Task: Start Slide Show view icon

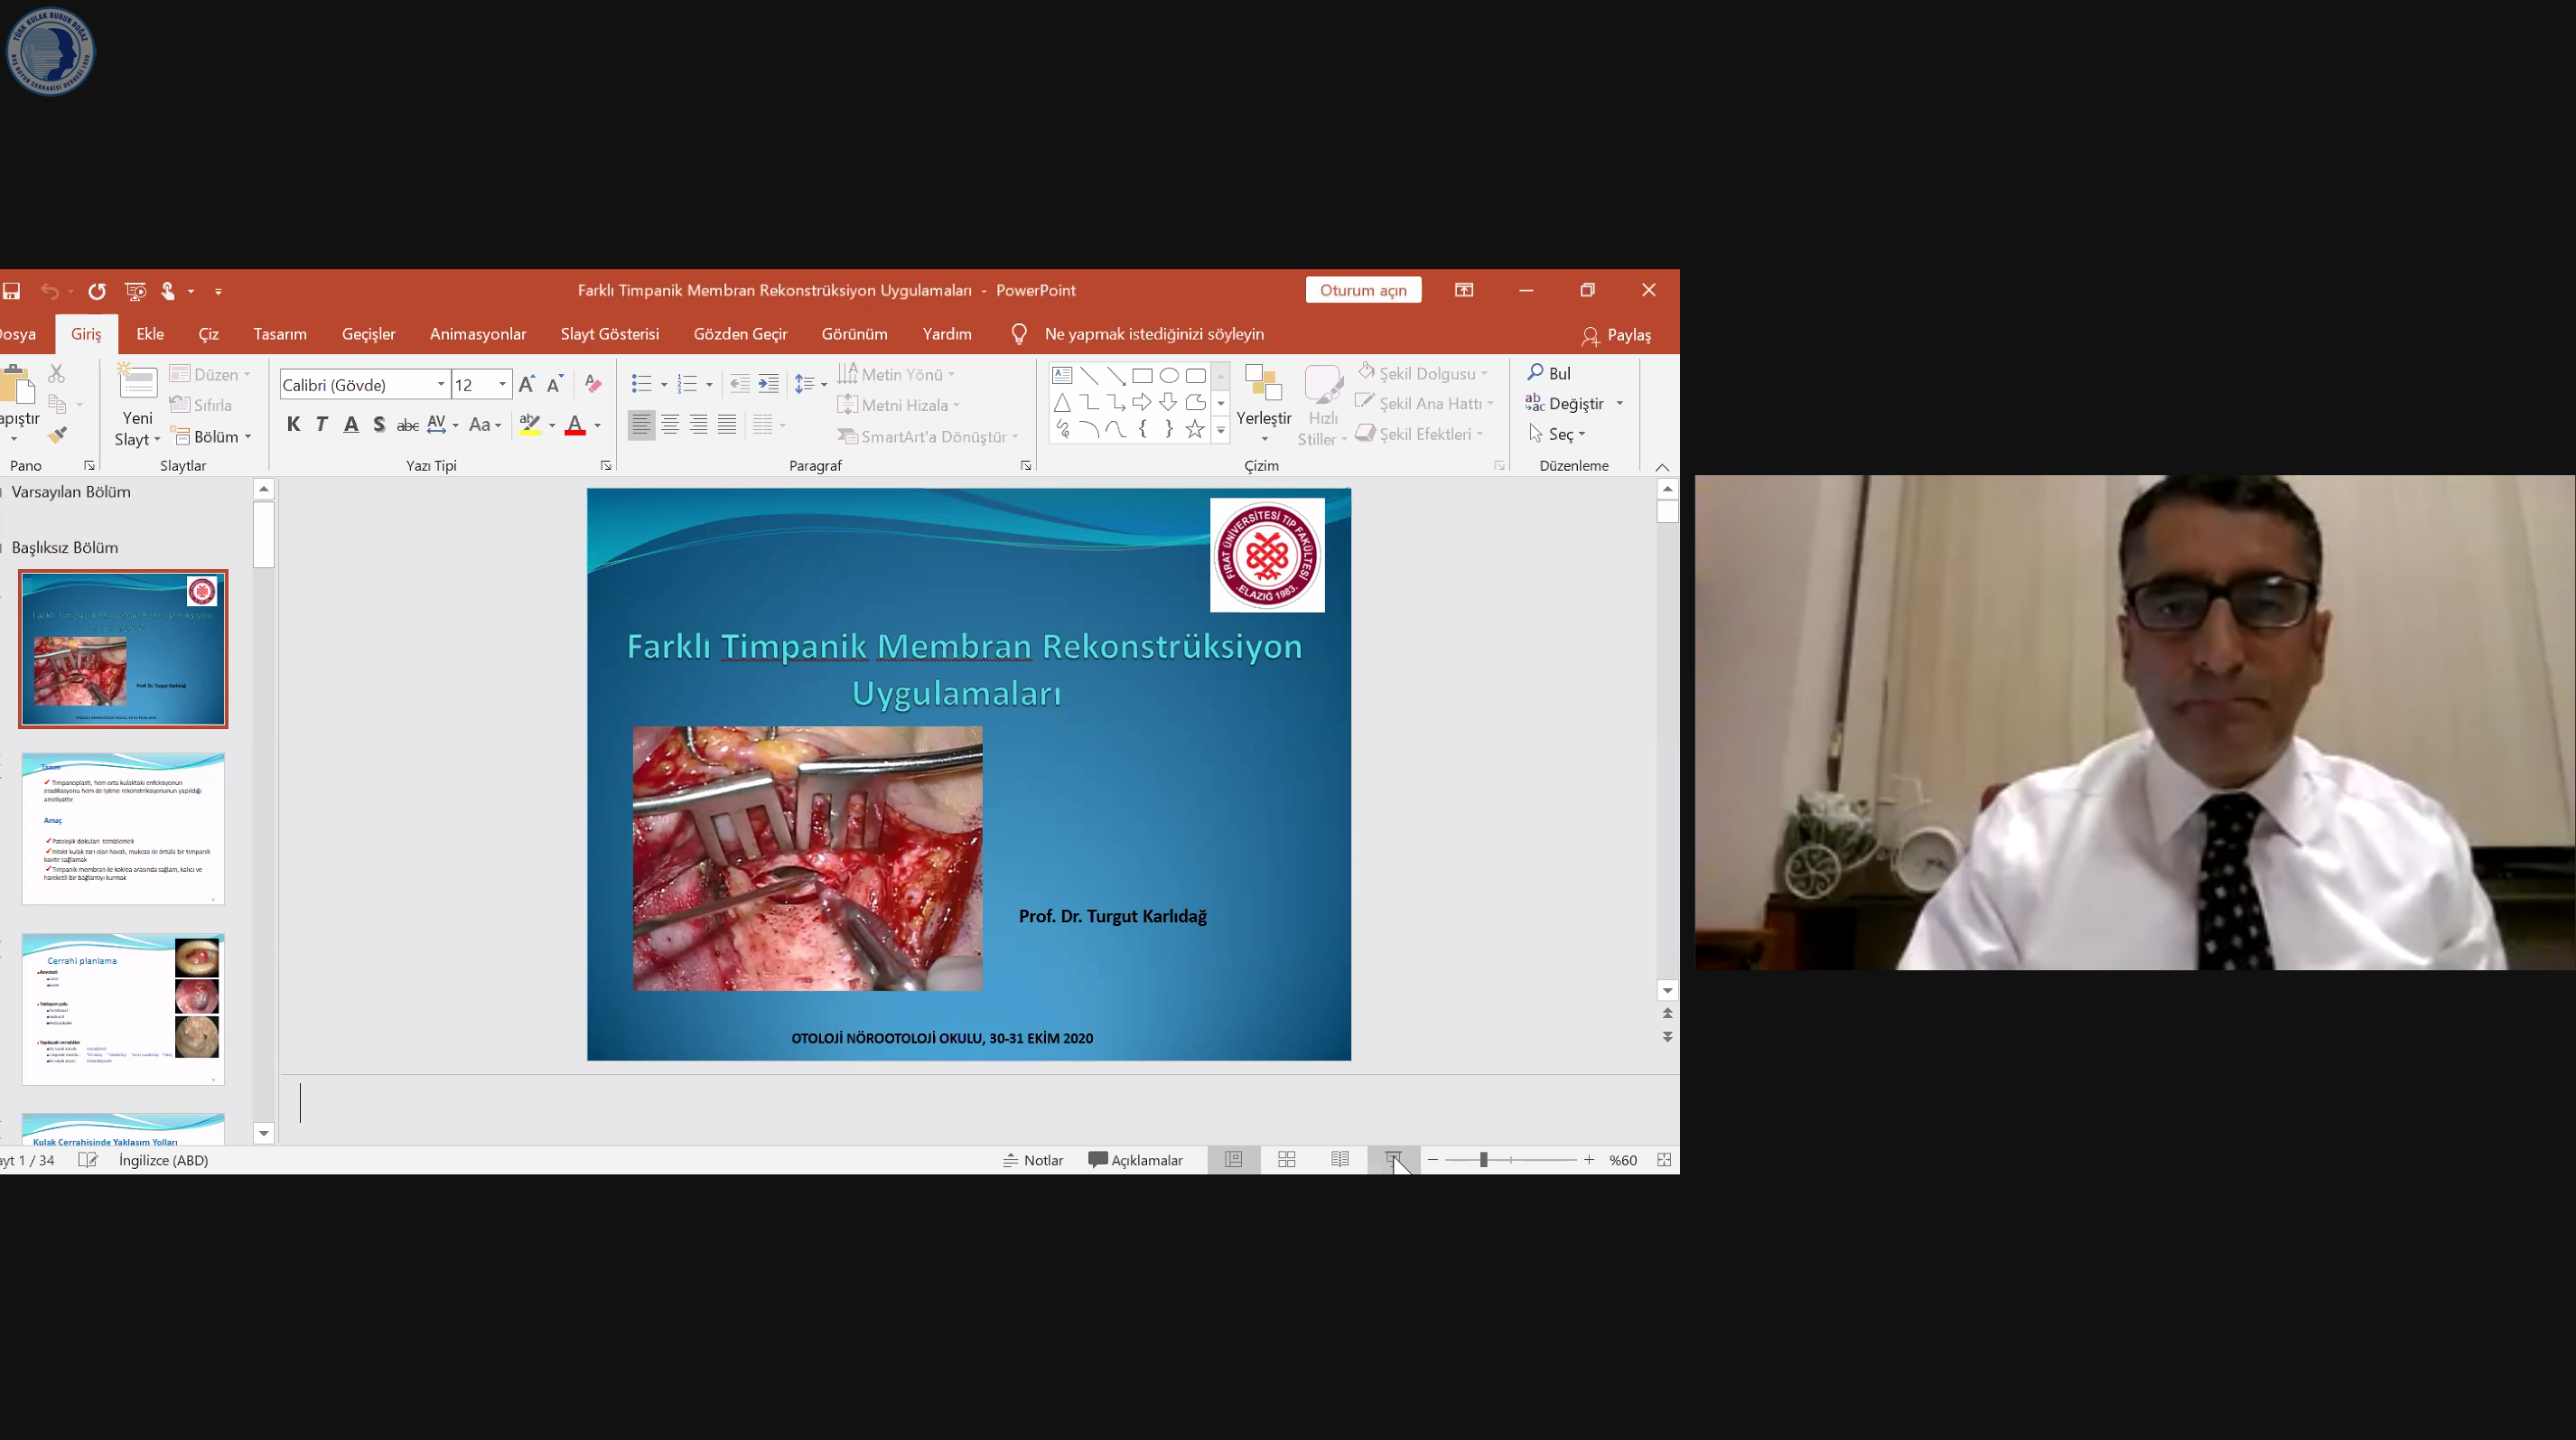Action: [1393, 1160]
